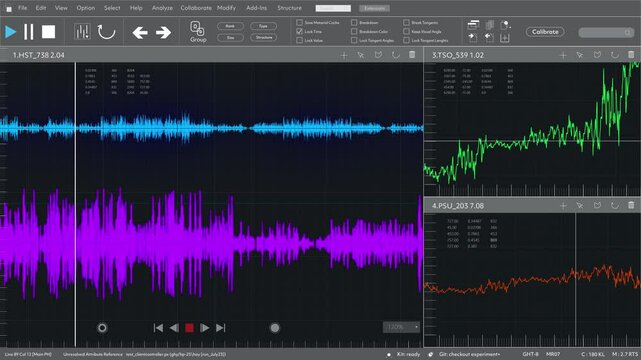Screen dimensions: 641x360
Task: Click the Extensions button in menu bar
Action: click(x=374, y=8)
